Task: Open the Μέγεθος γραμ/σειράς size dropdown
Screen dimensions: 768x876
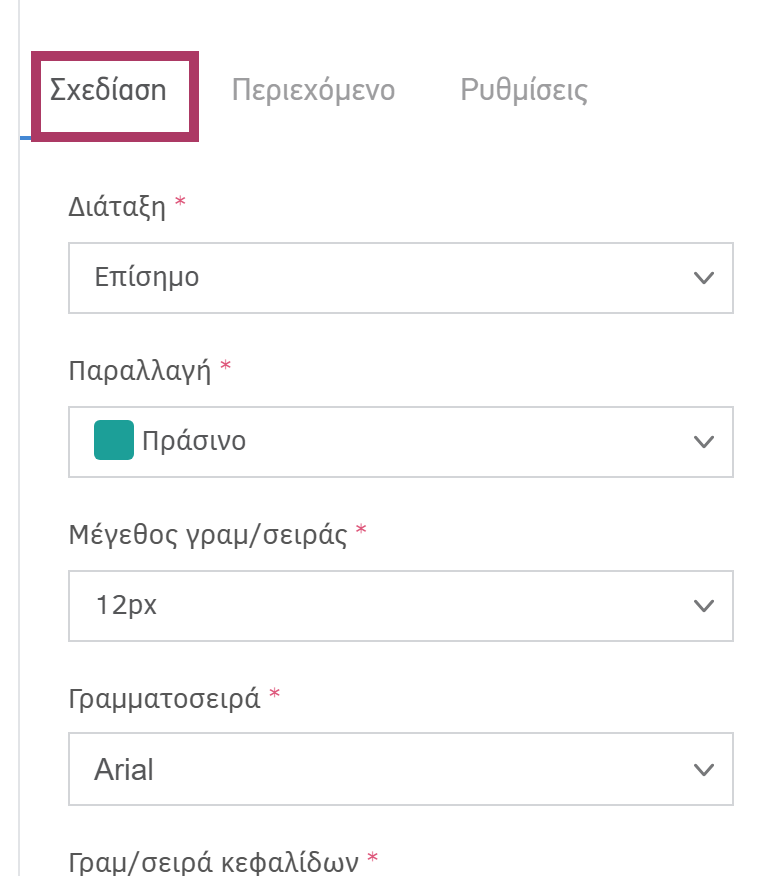Action: [400, 606]
